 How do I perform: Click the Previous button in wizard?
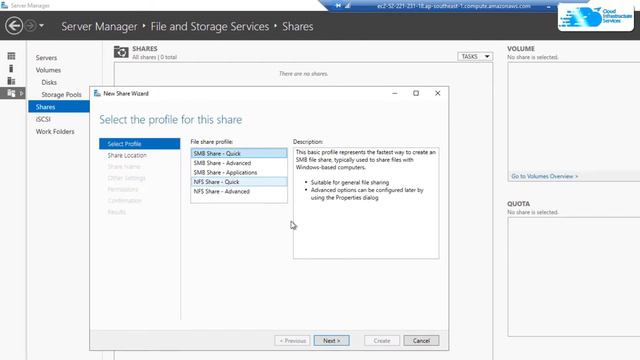click(x=292, y=340)
